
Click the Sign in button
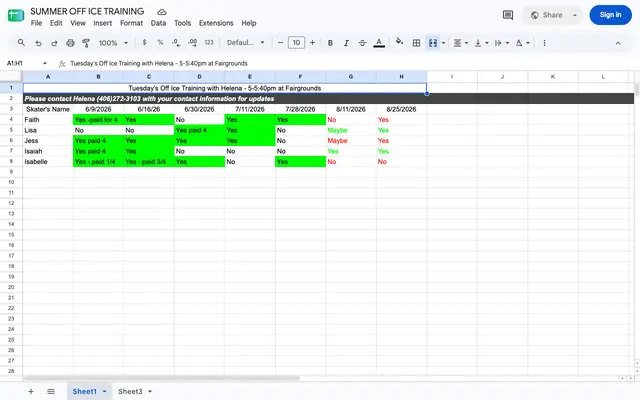[x=610, y=15]
